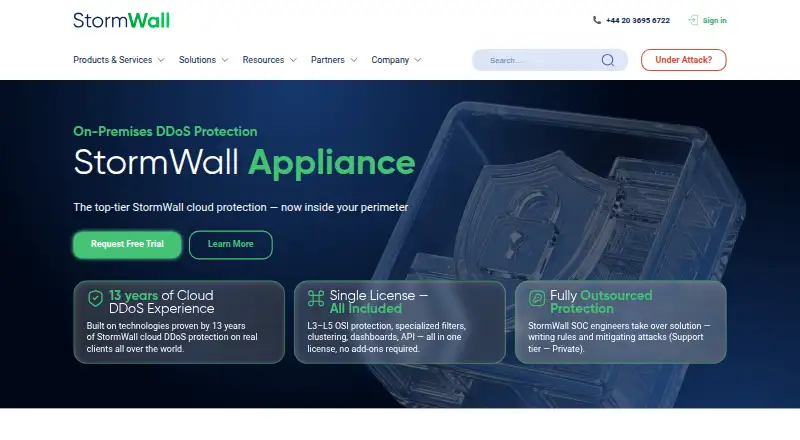800x440 pixels.
Task: Expand the Company chevron
Action: coord(418,60)
